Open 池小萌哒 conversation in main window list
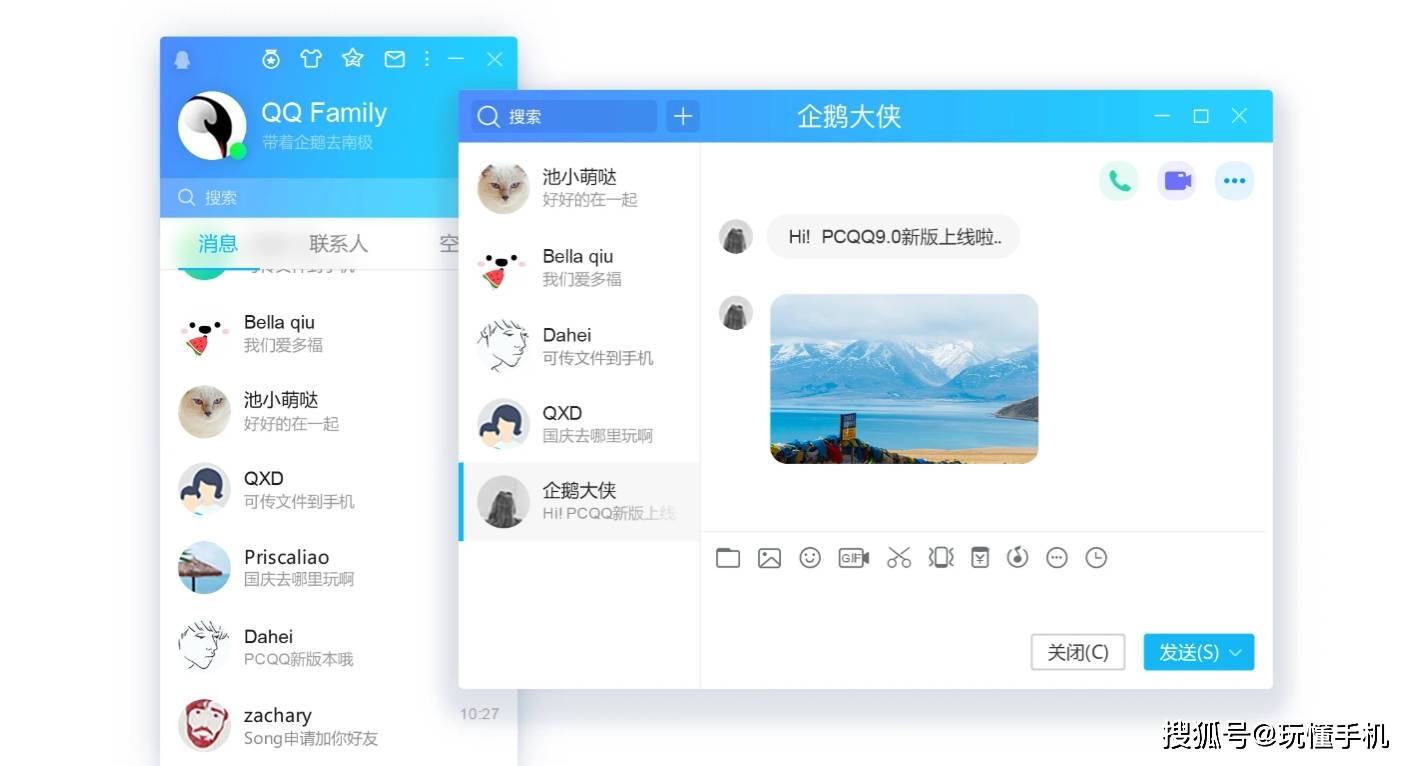This screenshot has height=766, width=1423. tap(310, 411)
